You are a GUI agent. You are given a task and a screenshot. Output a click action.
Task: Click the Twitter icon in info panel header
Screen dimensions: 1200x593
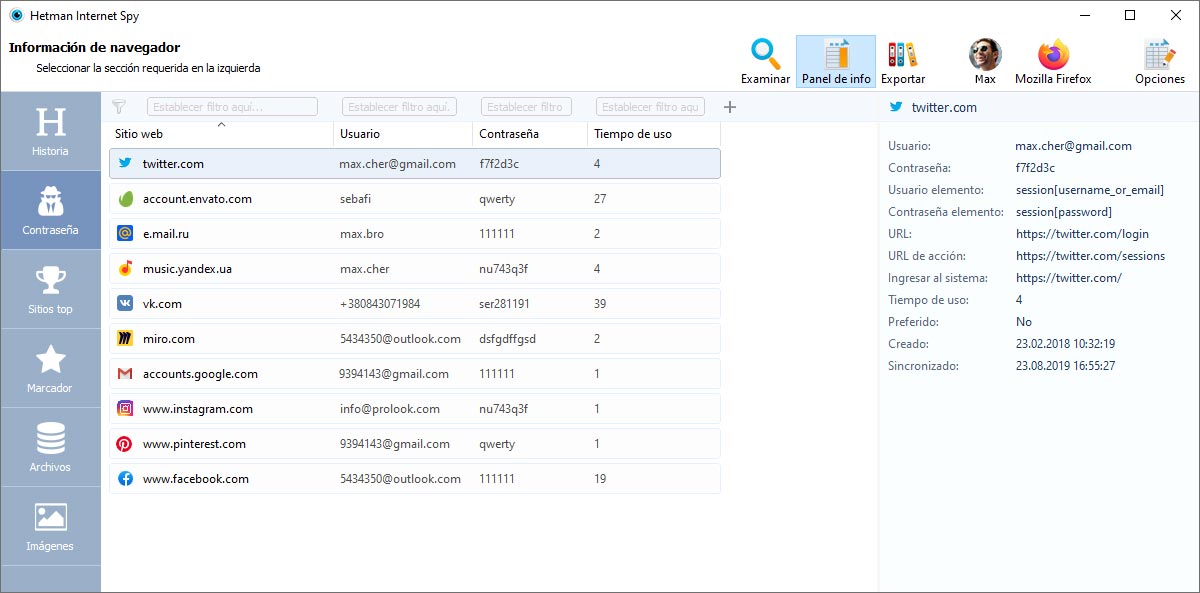(896, 107)
